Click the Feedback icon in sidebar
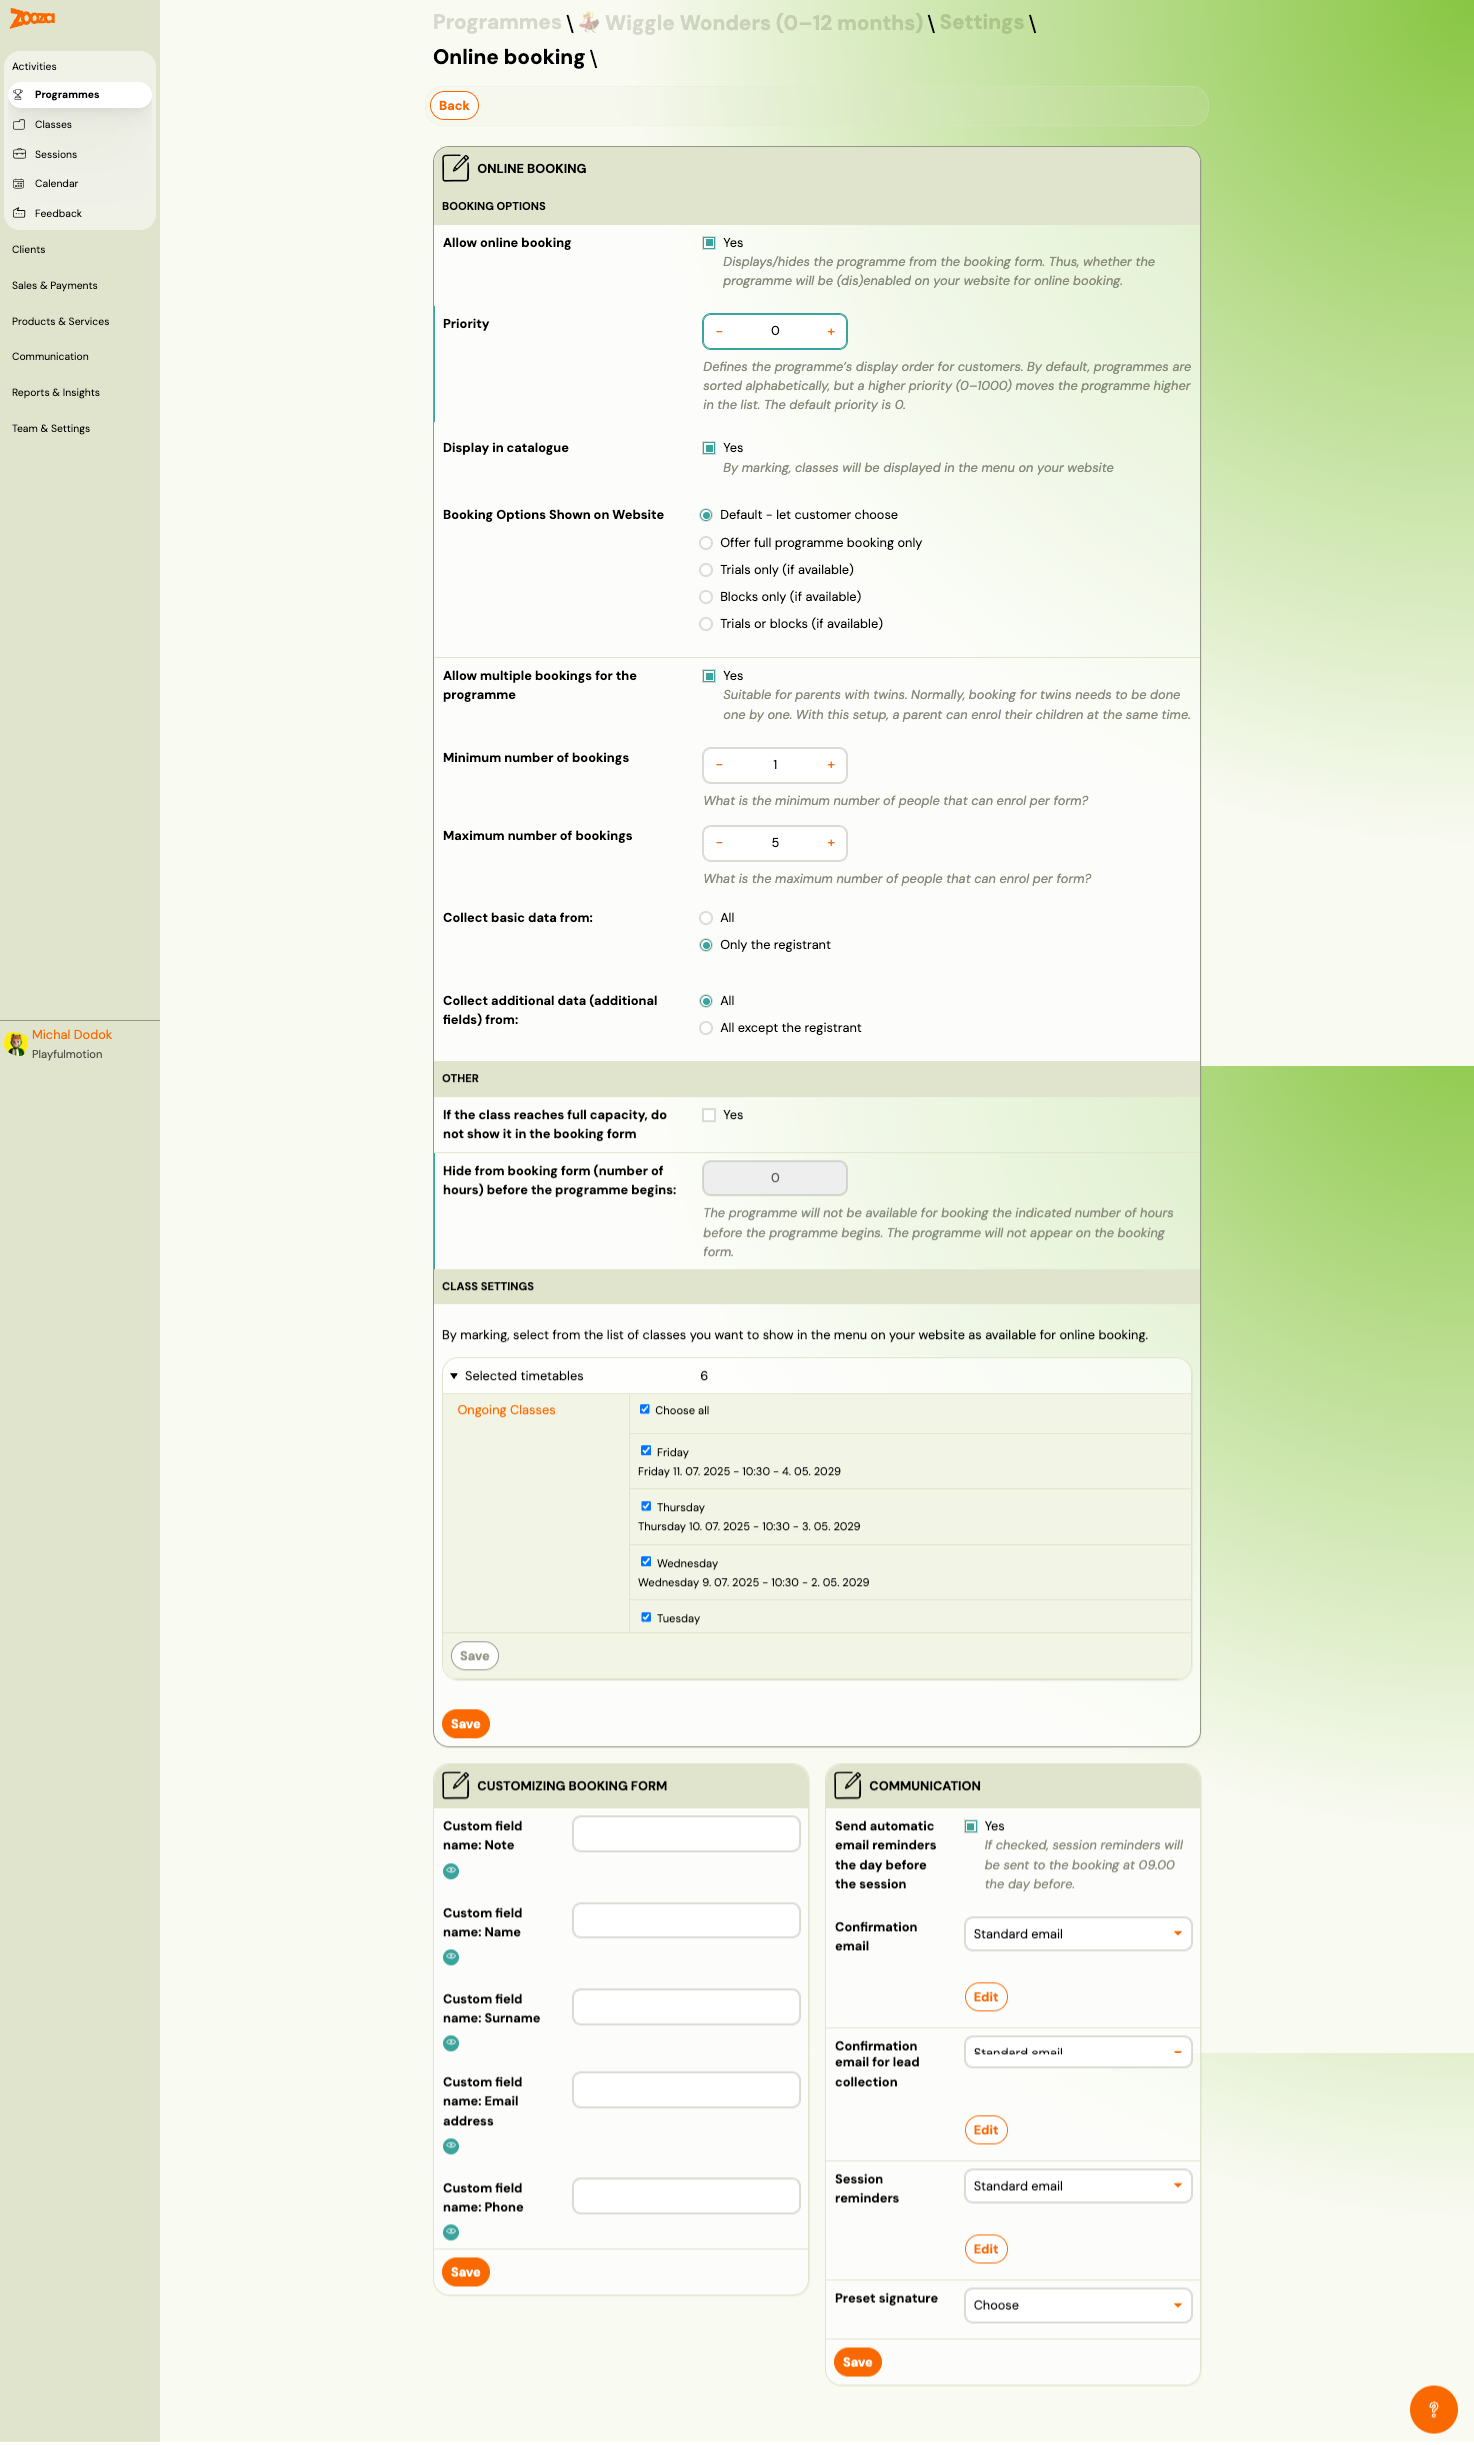Screen dimensions: 1474x2445 point(19,213)
